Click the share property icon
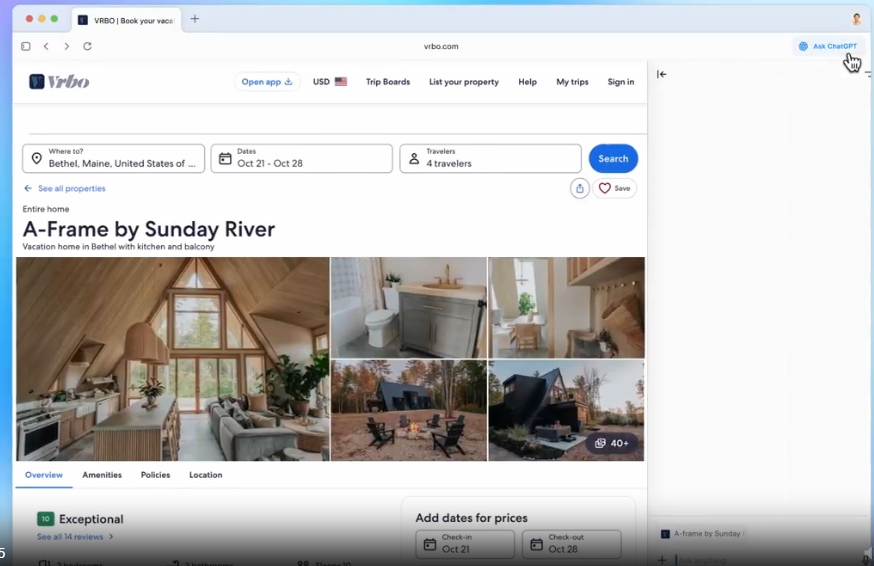The image size is (874, 566). [579, 188]
